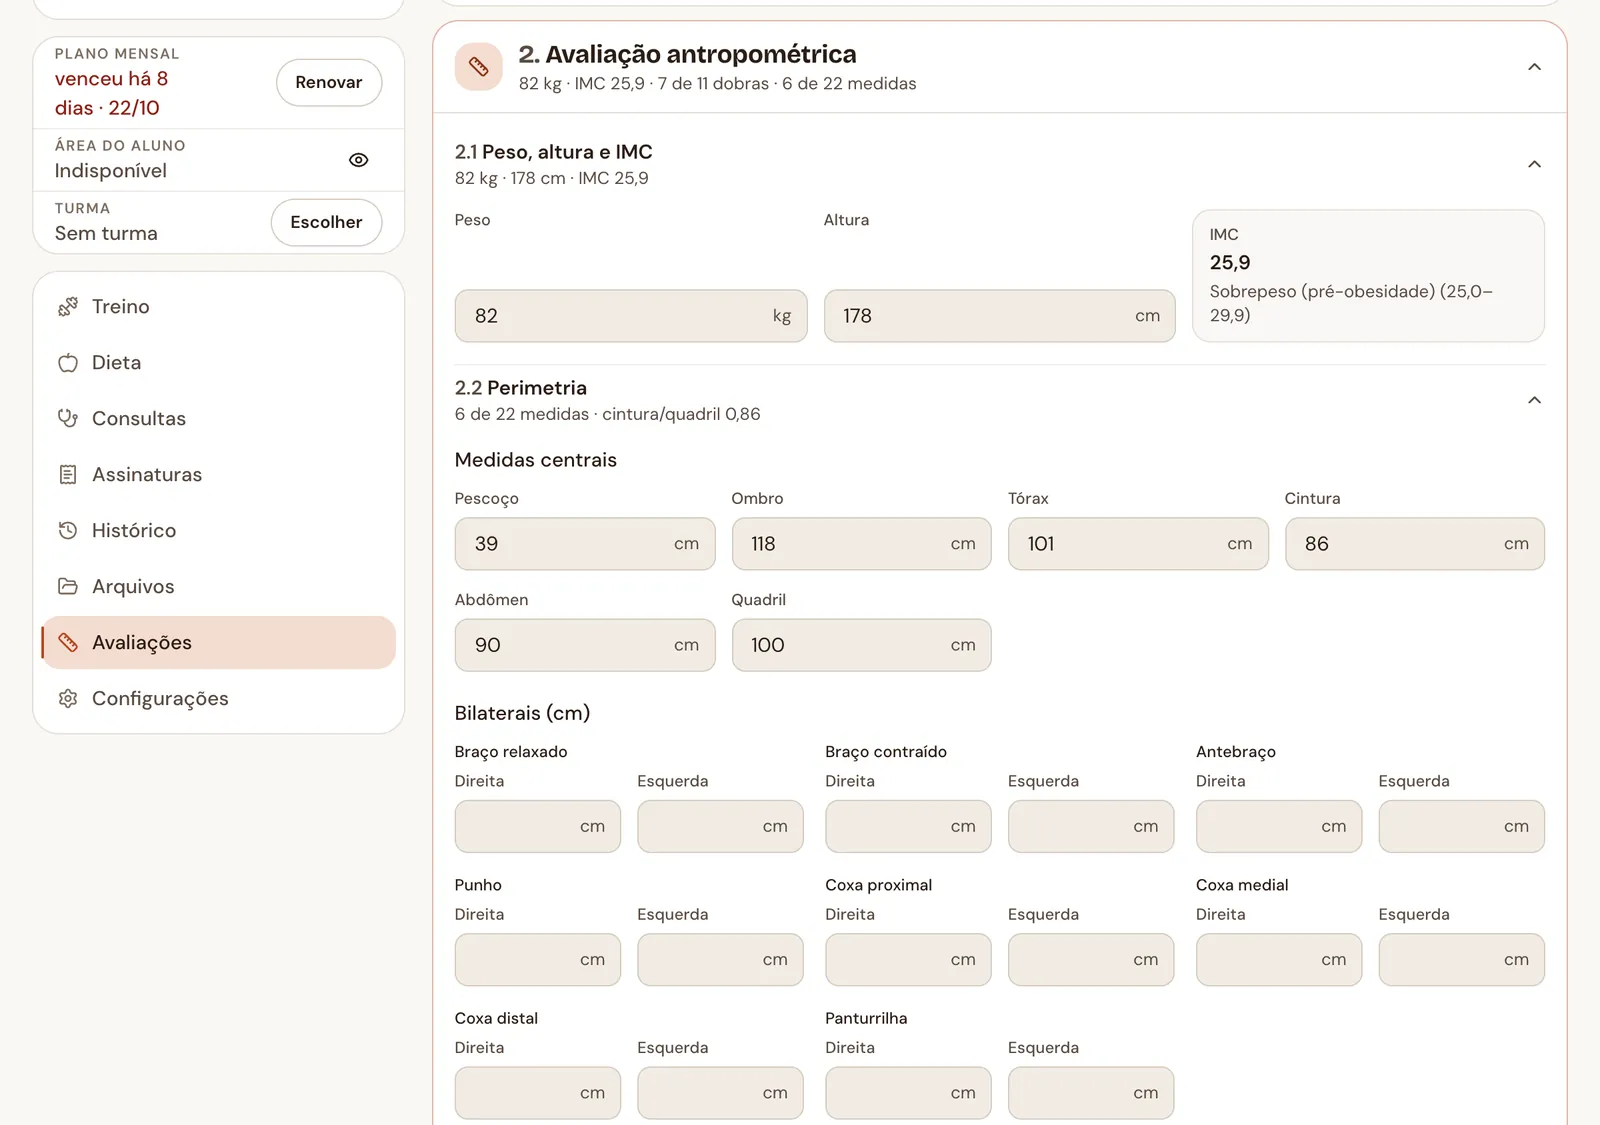Click the Cintura field with 86
This screenshot has height=1125, width=1600.
coord(1415,544)
